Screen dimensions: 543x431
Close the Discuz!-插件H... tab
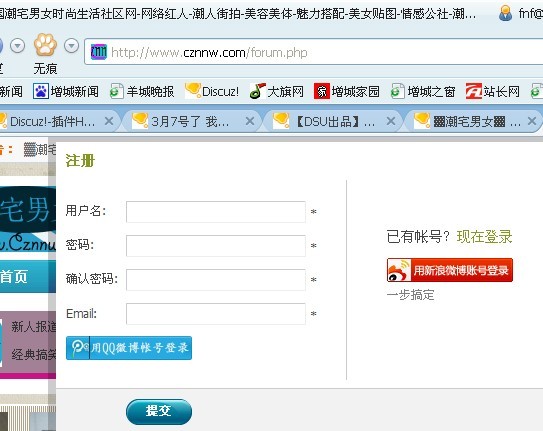click(109, 121)
